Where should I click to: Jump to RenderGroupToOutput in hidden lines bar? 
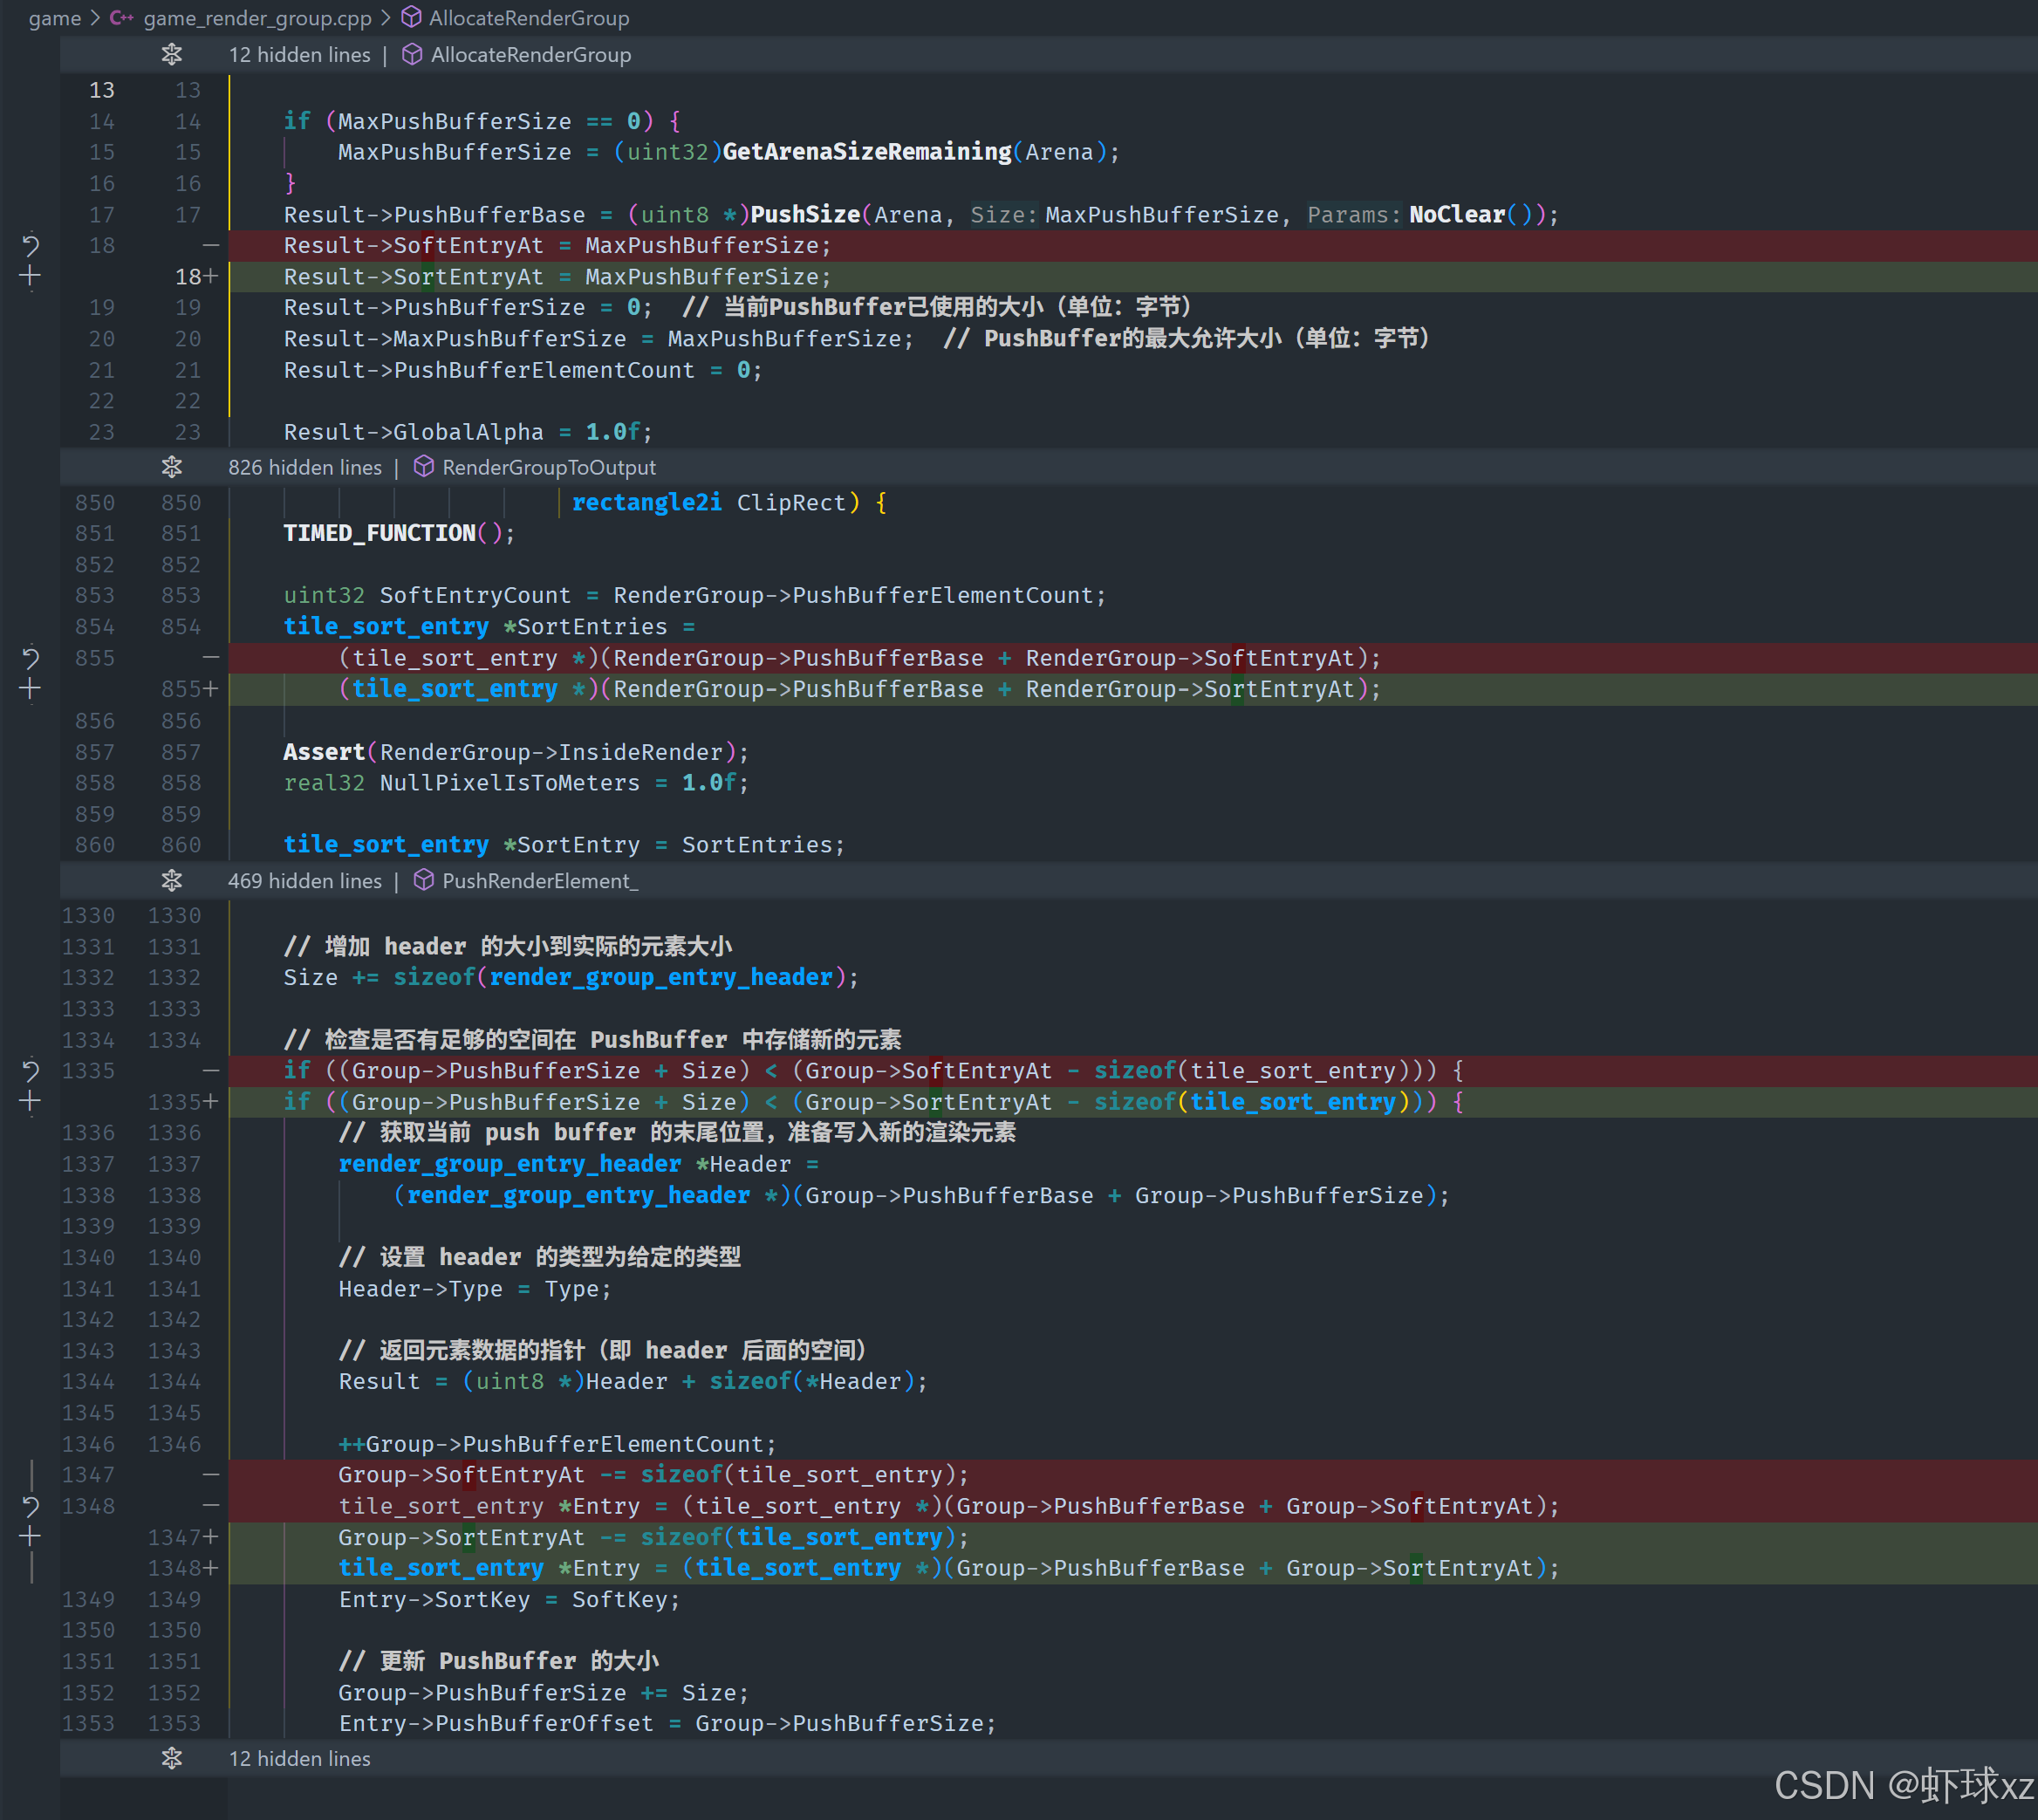(x=548, y=467)
